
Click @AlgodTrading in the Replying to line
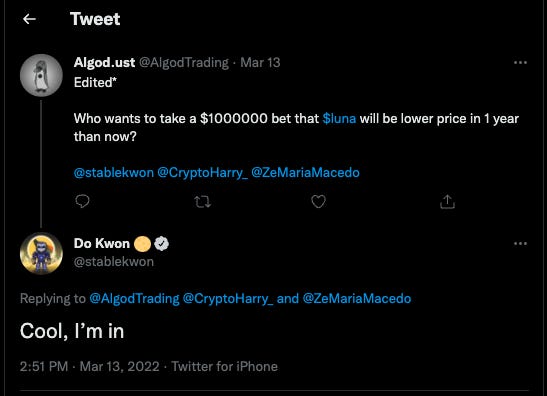pos(134,299)
